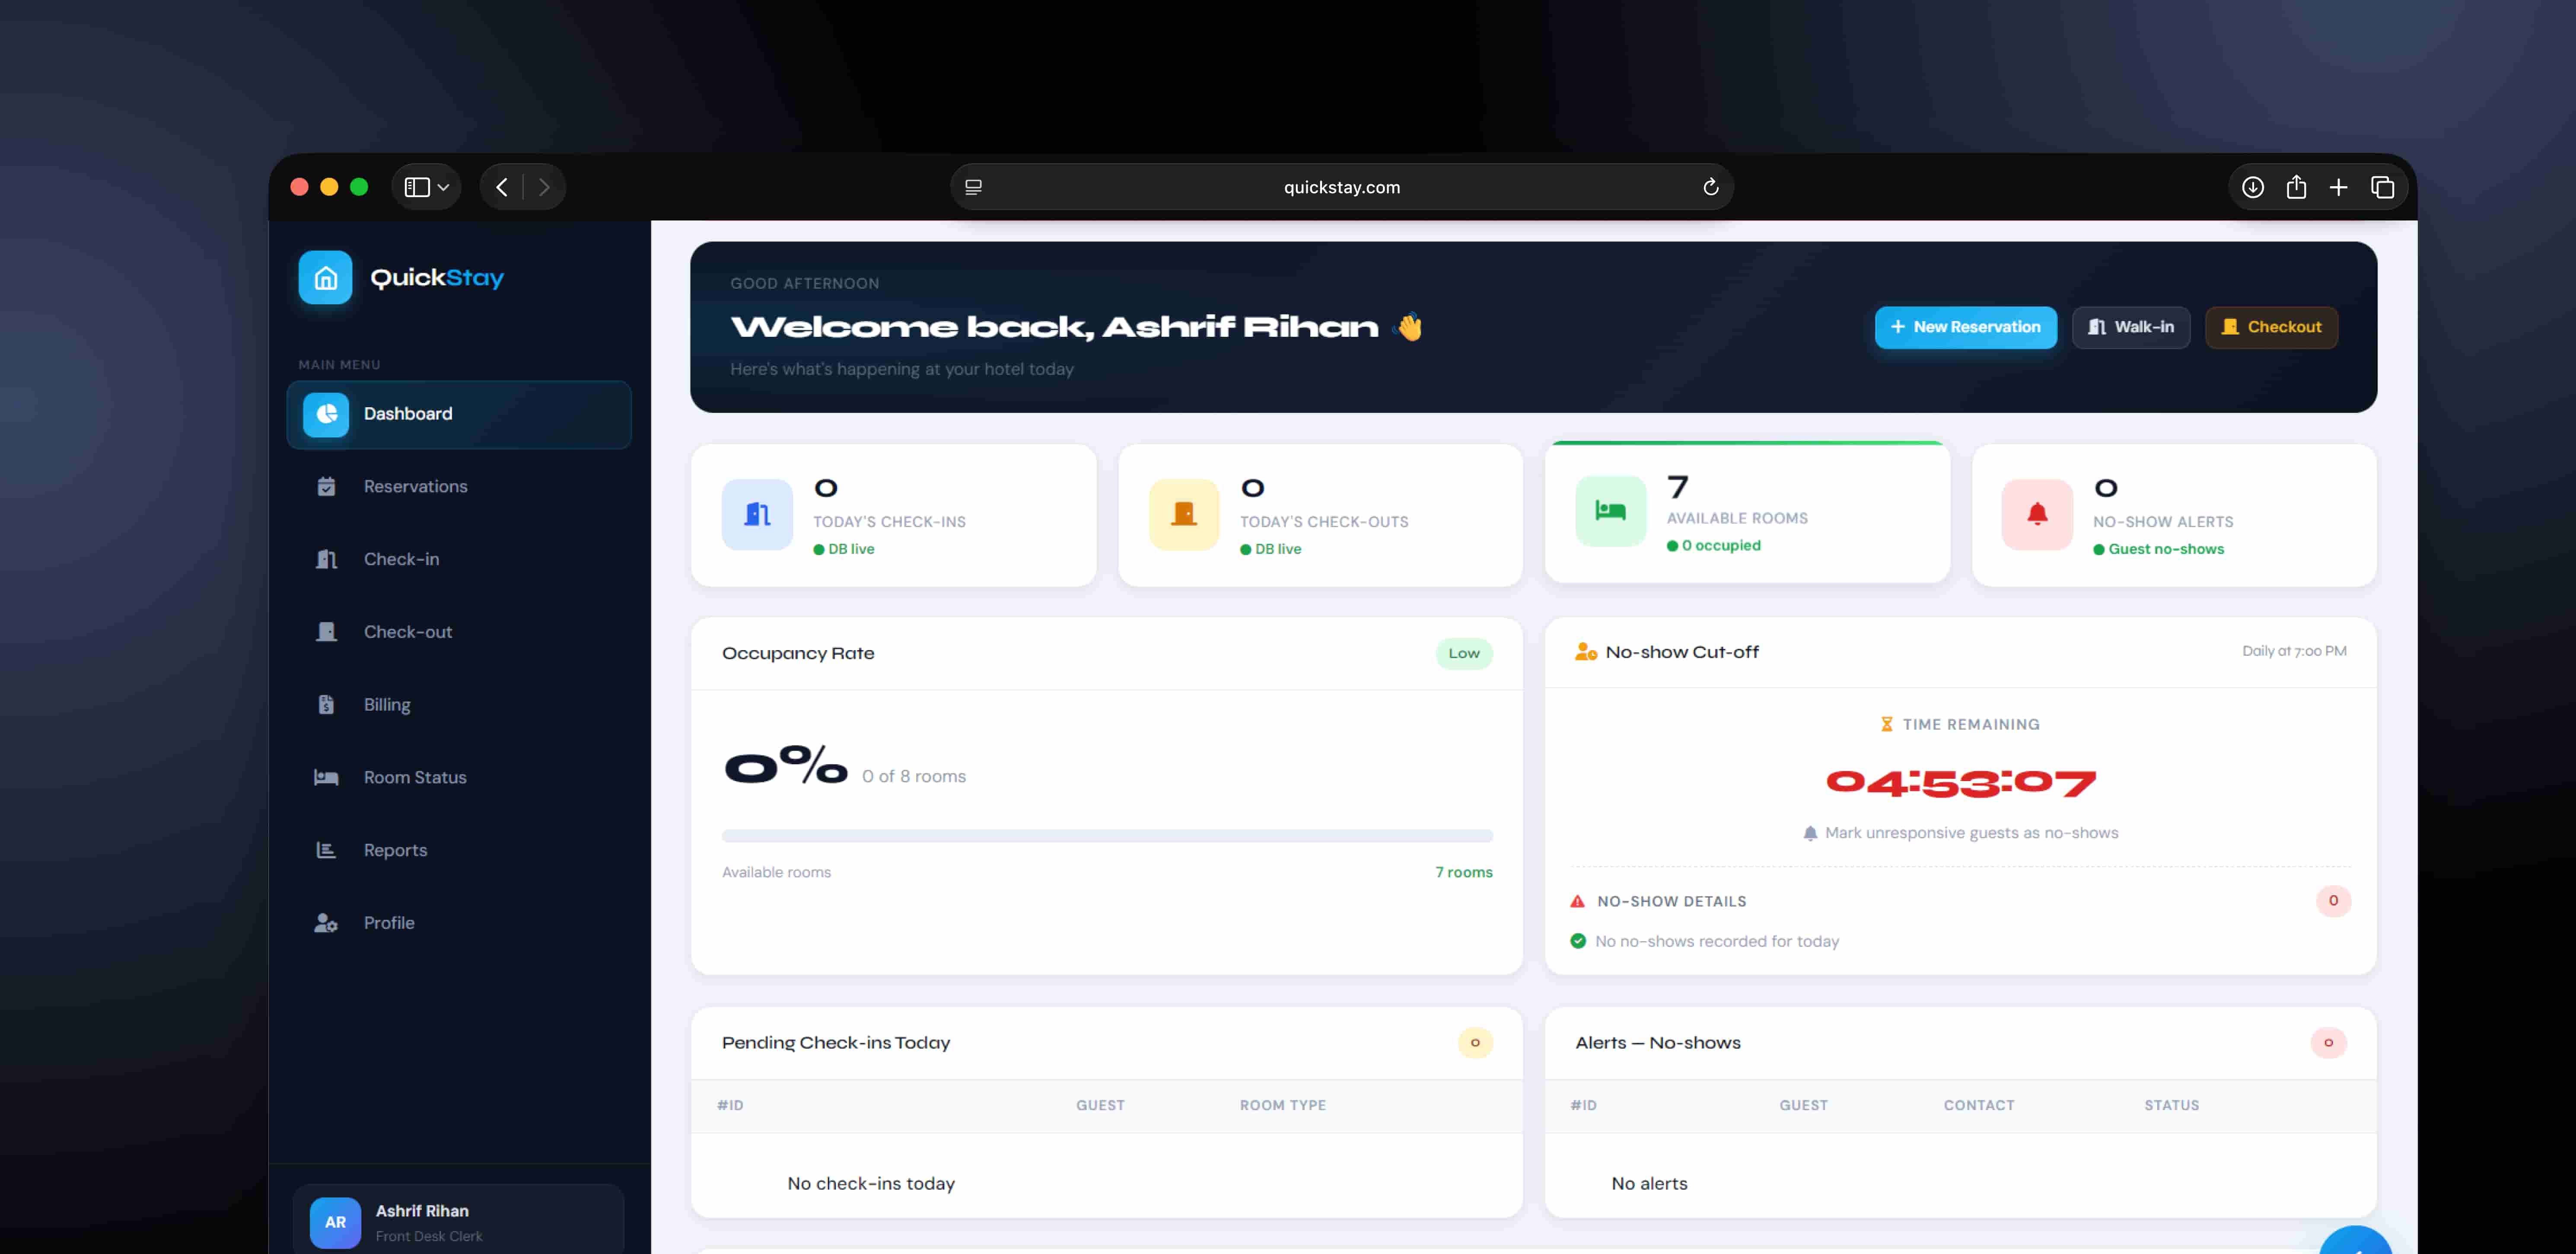Open Reservations from the sidebar

459,487
